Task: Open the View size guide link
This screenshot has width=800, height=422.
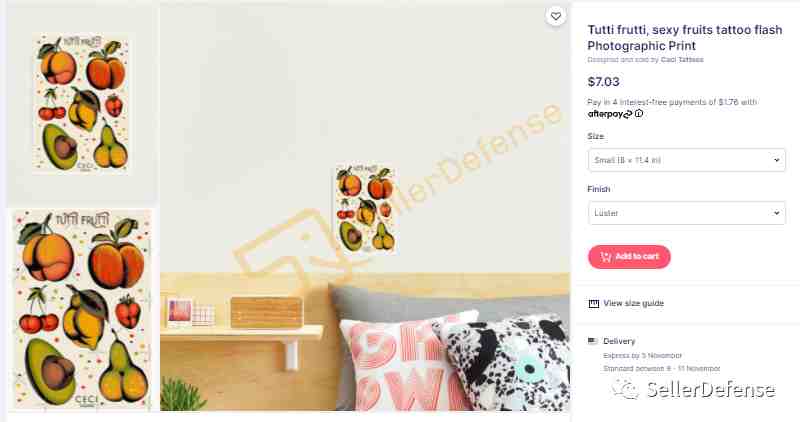Action: (x=633, y=303)
